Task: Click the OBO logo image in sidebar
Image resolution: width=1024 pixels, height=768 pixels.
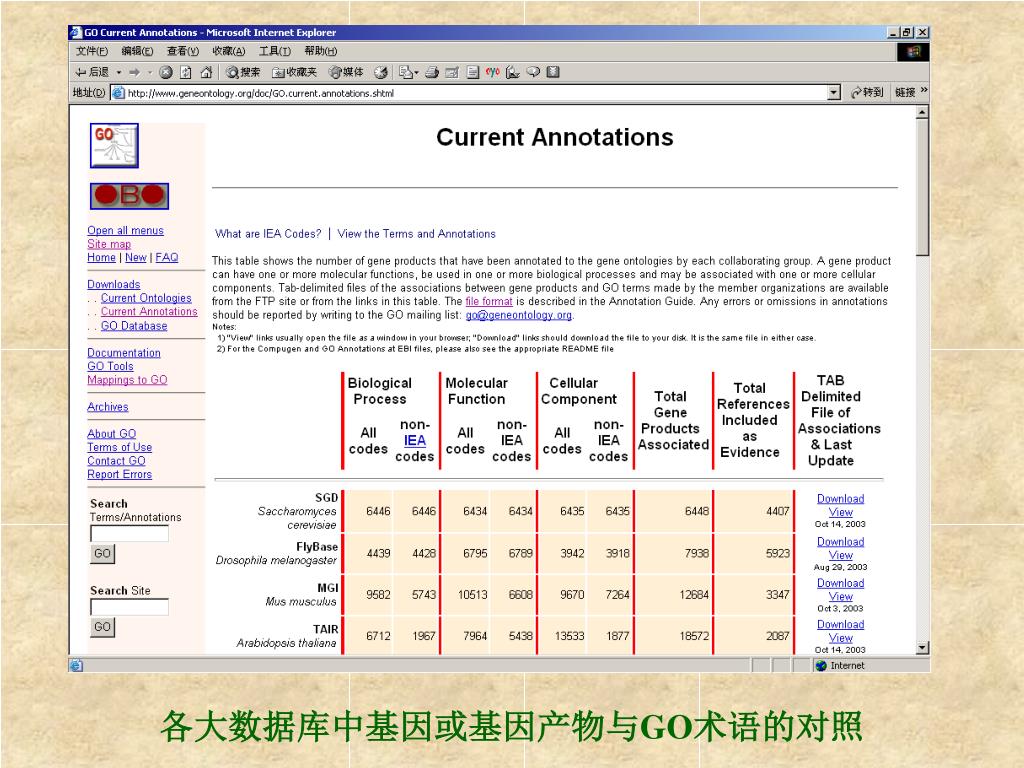Action: coord(129,196)
